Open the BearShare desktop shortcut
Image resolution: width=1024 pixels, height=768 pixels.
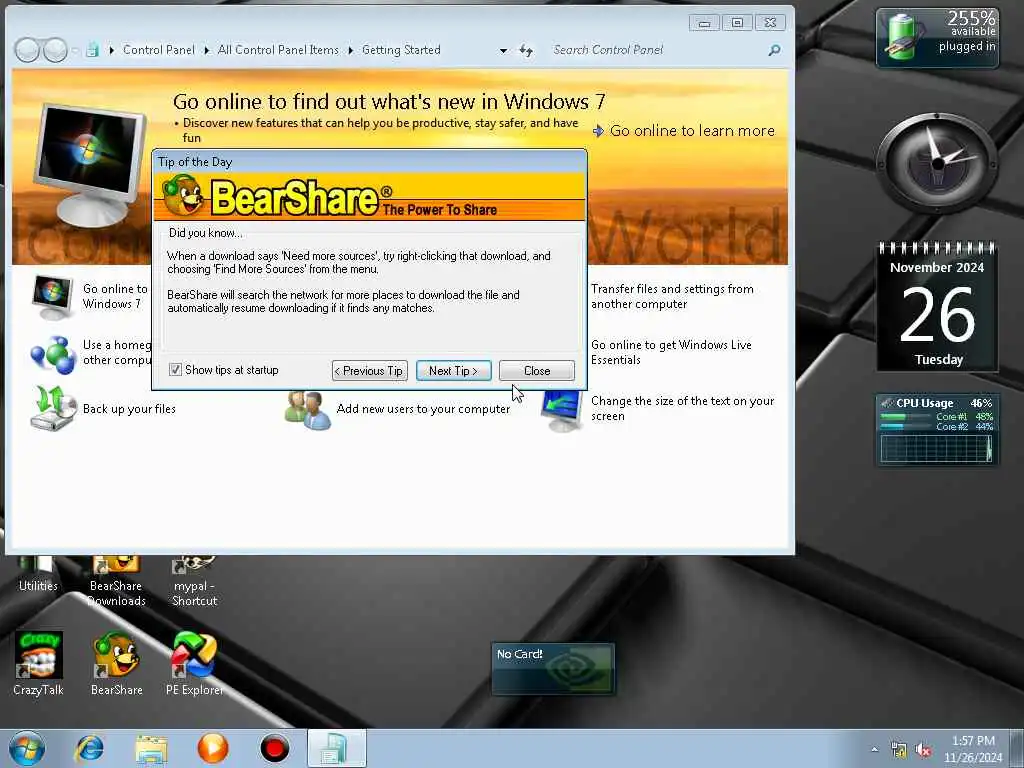point(116,664)
